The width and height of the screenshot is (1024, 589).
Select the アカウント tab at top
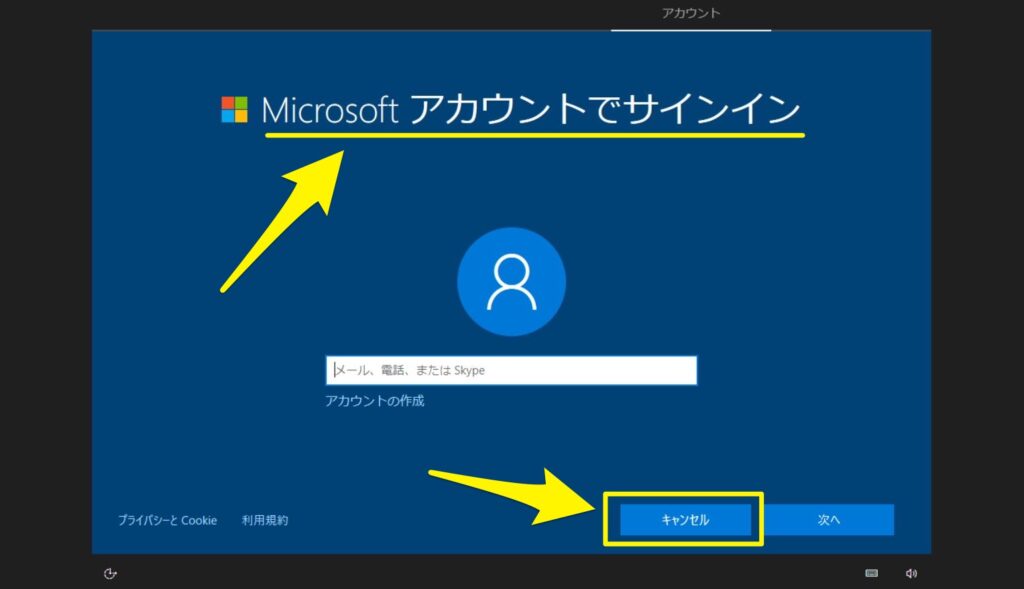pyautogui.click(x=691, y=14)
